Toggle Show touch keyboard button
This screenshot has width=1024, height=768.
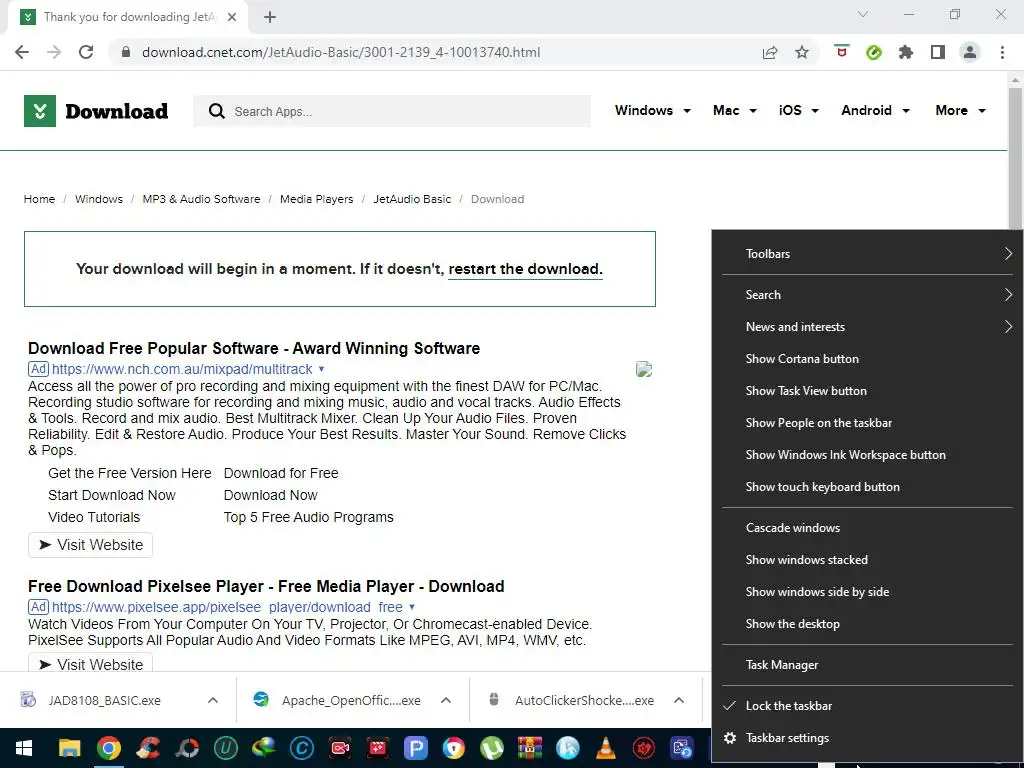coord(867,487)
